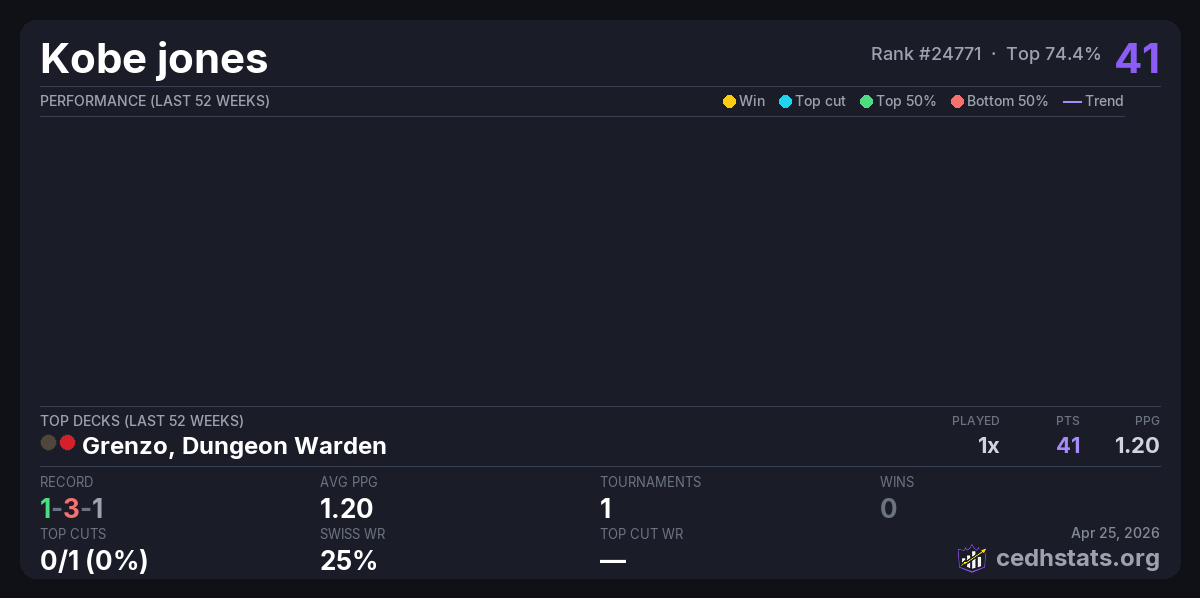Viewport: 1200px width, 598px height.
Task: Open the Grenzo, Dungeon Warden deck entry
Action: pos(234,445)
